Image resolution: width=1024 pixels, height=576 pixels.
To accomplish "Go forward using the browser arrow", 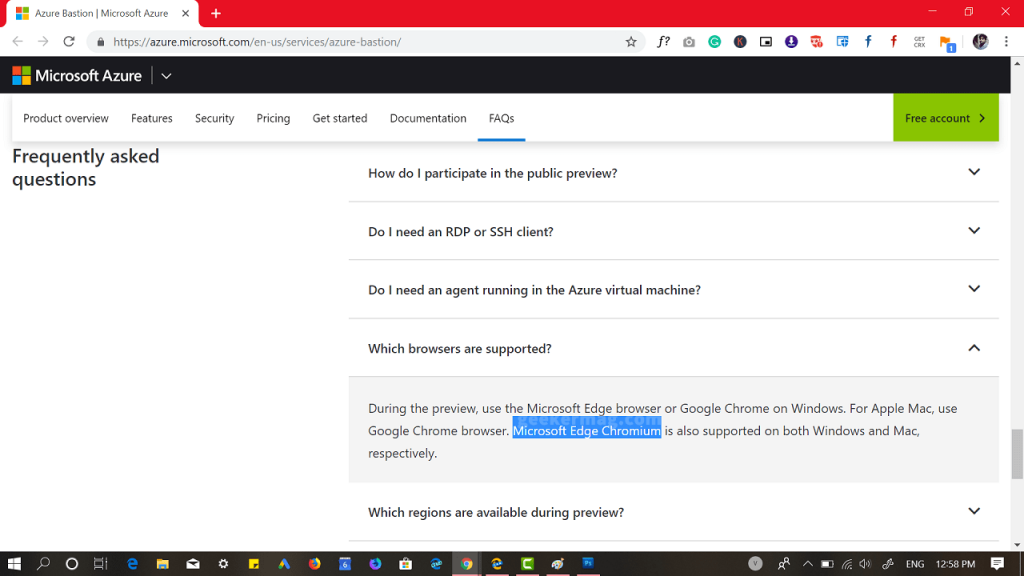I will click(43, 42).
